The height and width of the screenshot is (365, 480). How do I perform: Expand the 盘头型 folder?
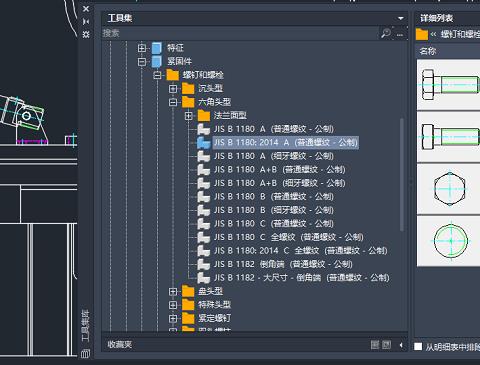coord(173,292)
